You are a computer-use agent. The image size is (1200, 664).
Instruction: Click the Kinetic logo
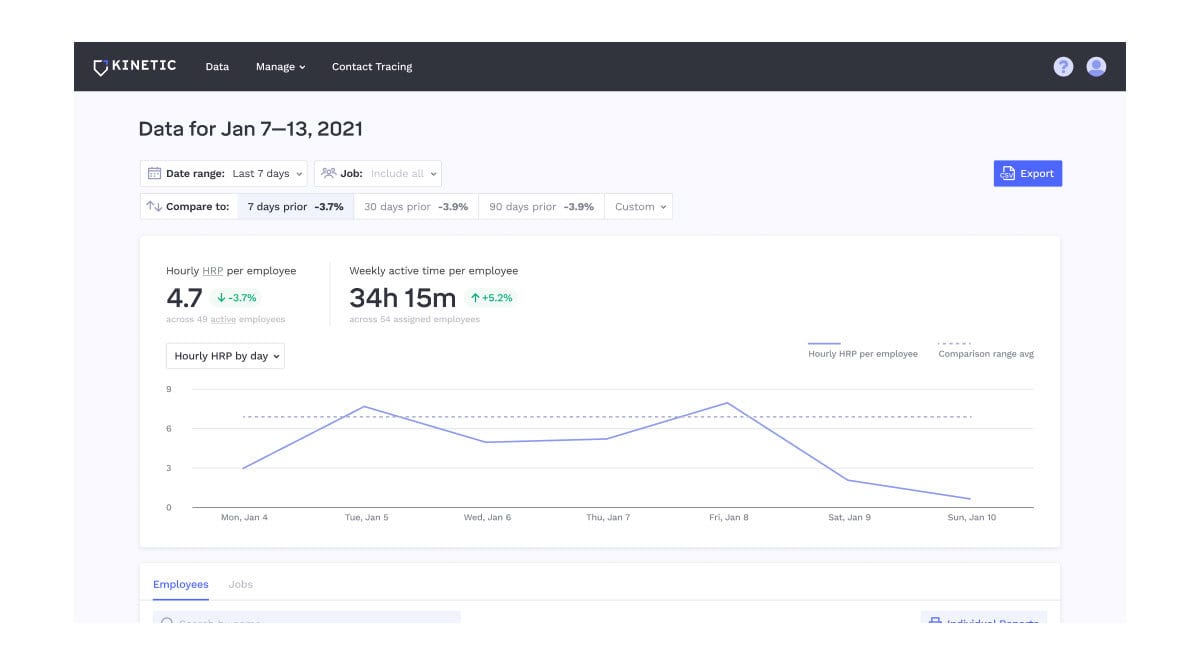(134, 66)
